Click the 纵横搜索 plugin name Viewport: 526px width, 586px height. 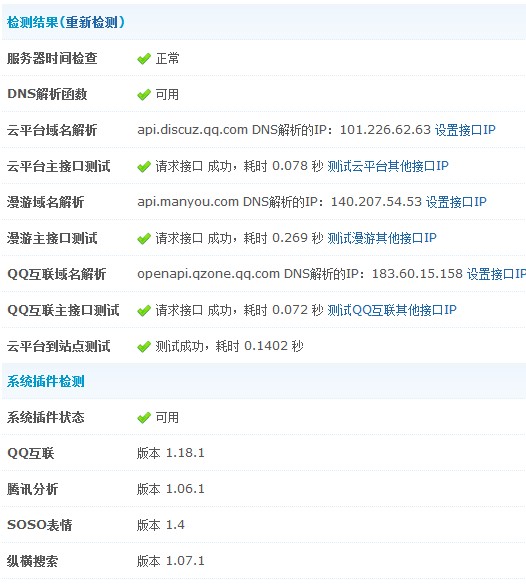tap(33, 561)
